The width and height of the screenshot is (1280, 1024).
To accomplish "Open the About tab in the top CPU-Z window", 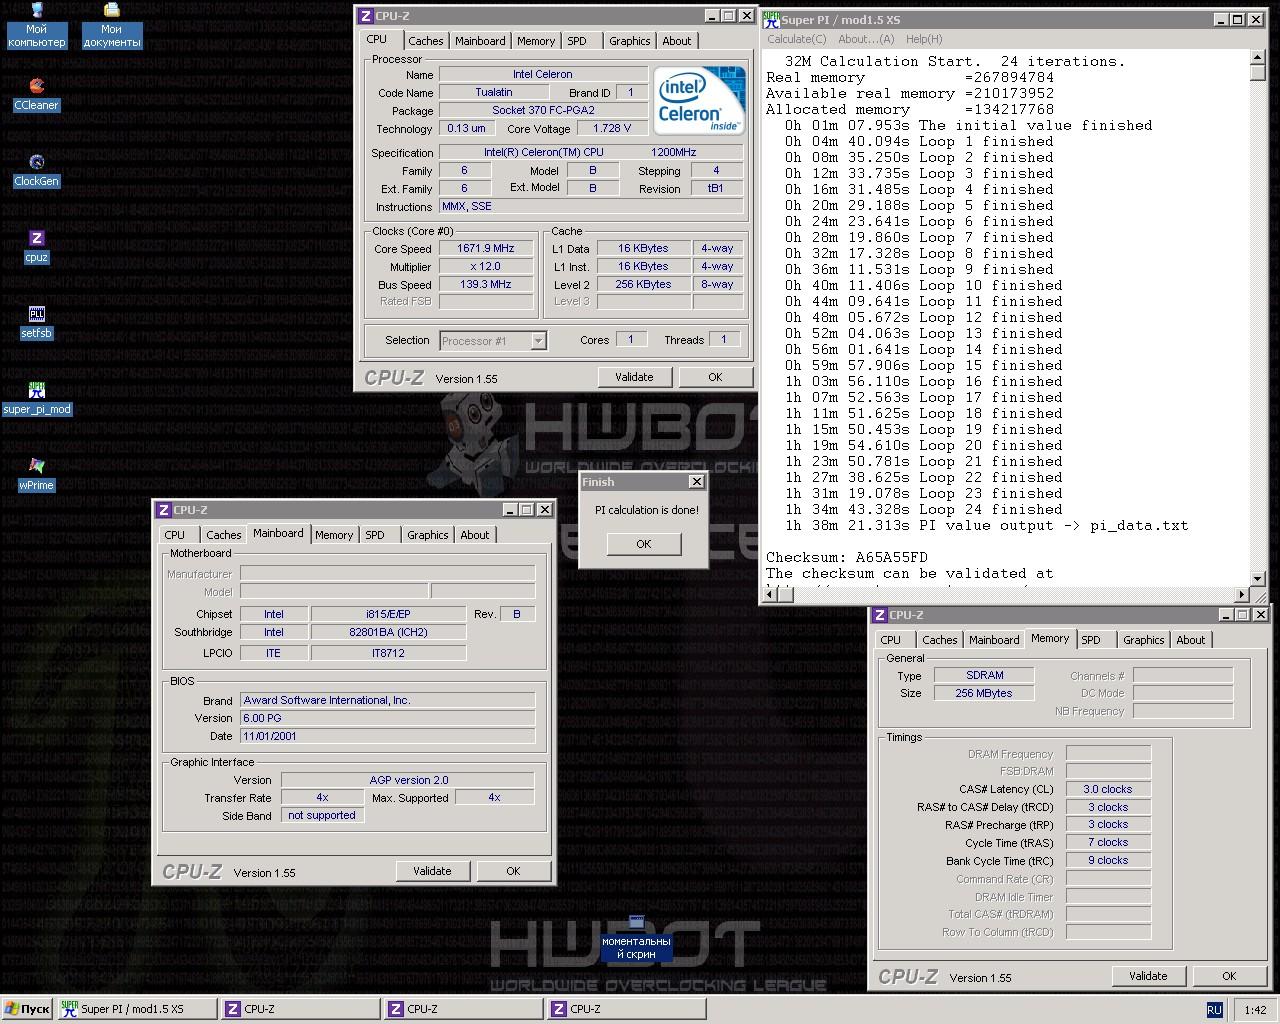I will coord(677,41).
